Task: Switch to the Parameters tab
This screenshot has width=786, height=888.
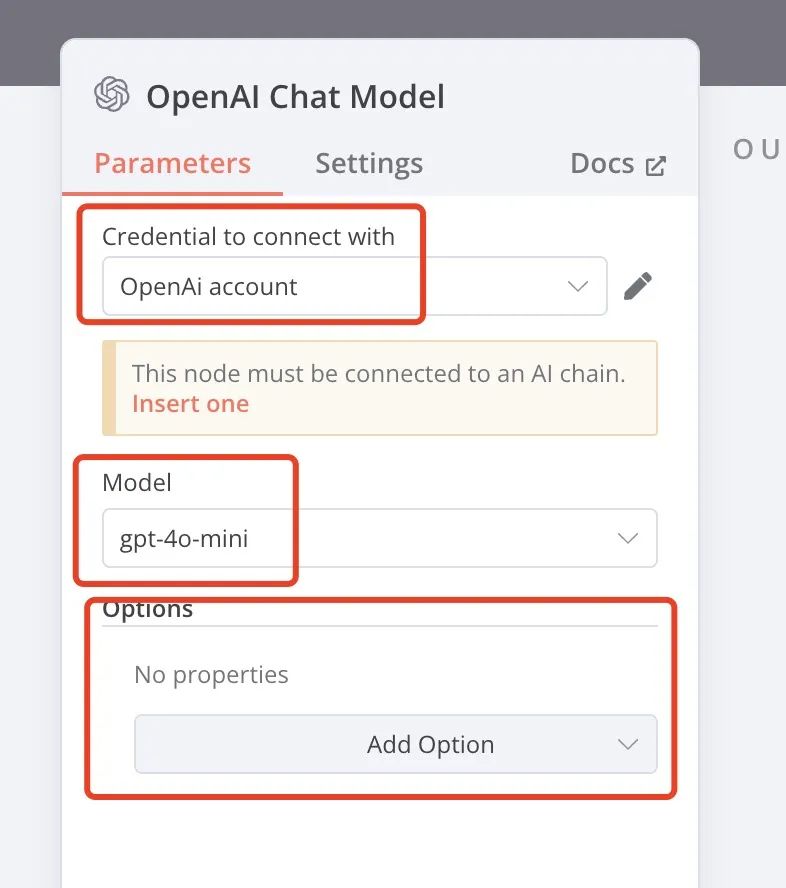Action: (x=172, y=164)
